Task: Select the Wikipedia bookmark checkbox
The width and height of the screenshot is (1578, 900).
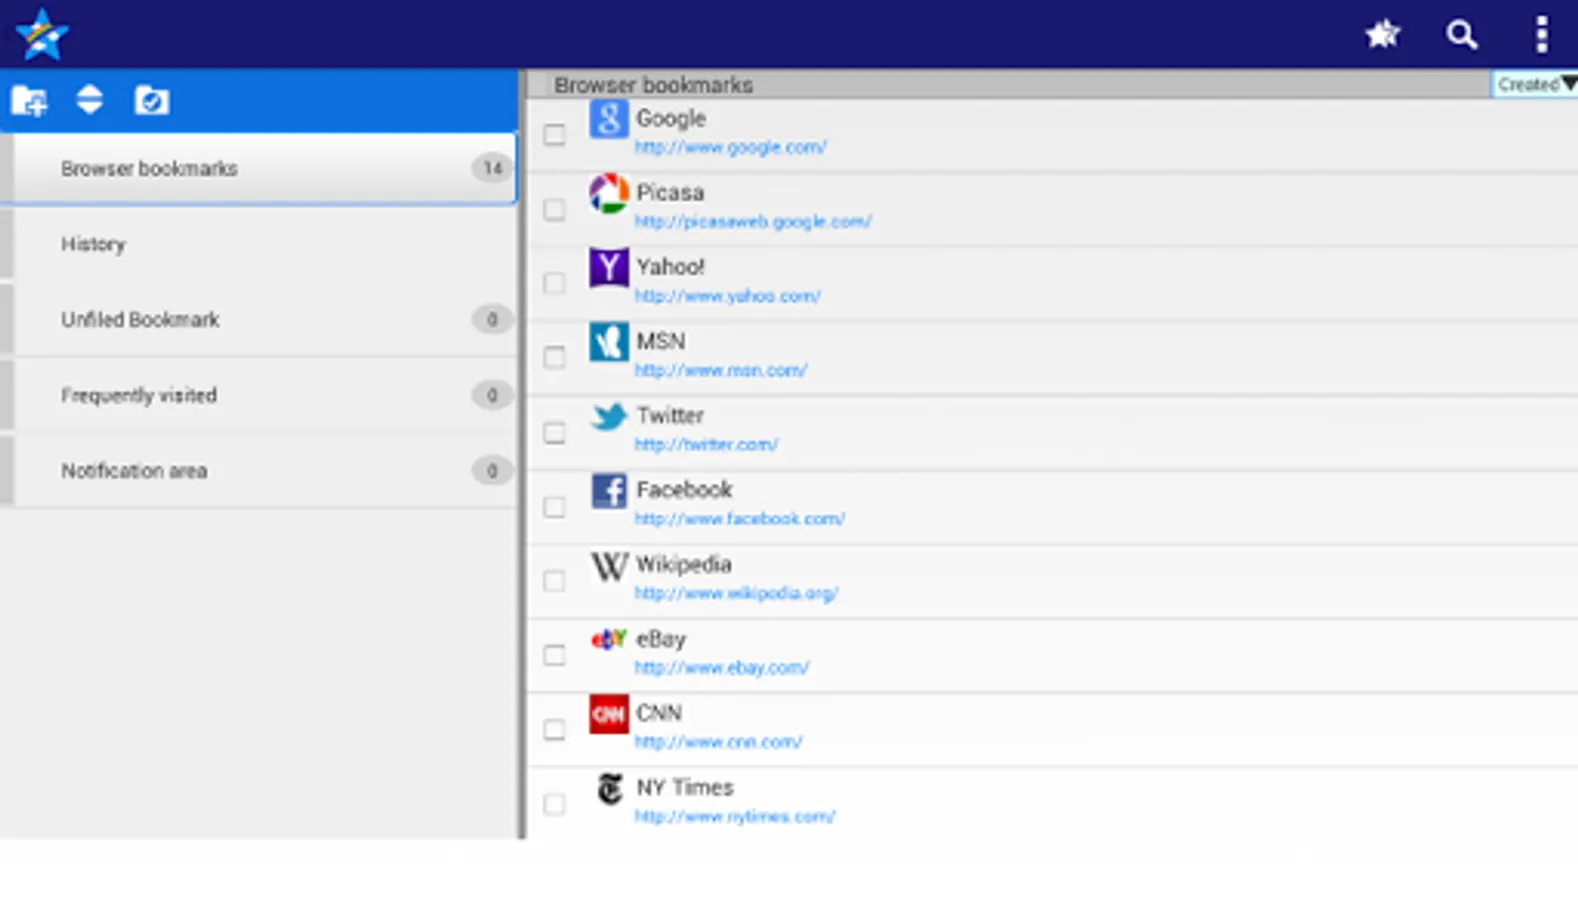Action: coord(554,580)
